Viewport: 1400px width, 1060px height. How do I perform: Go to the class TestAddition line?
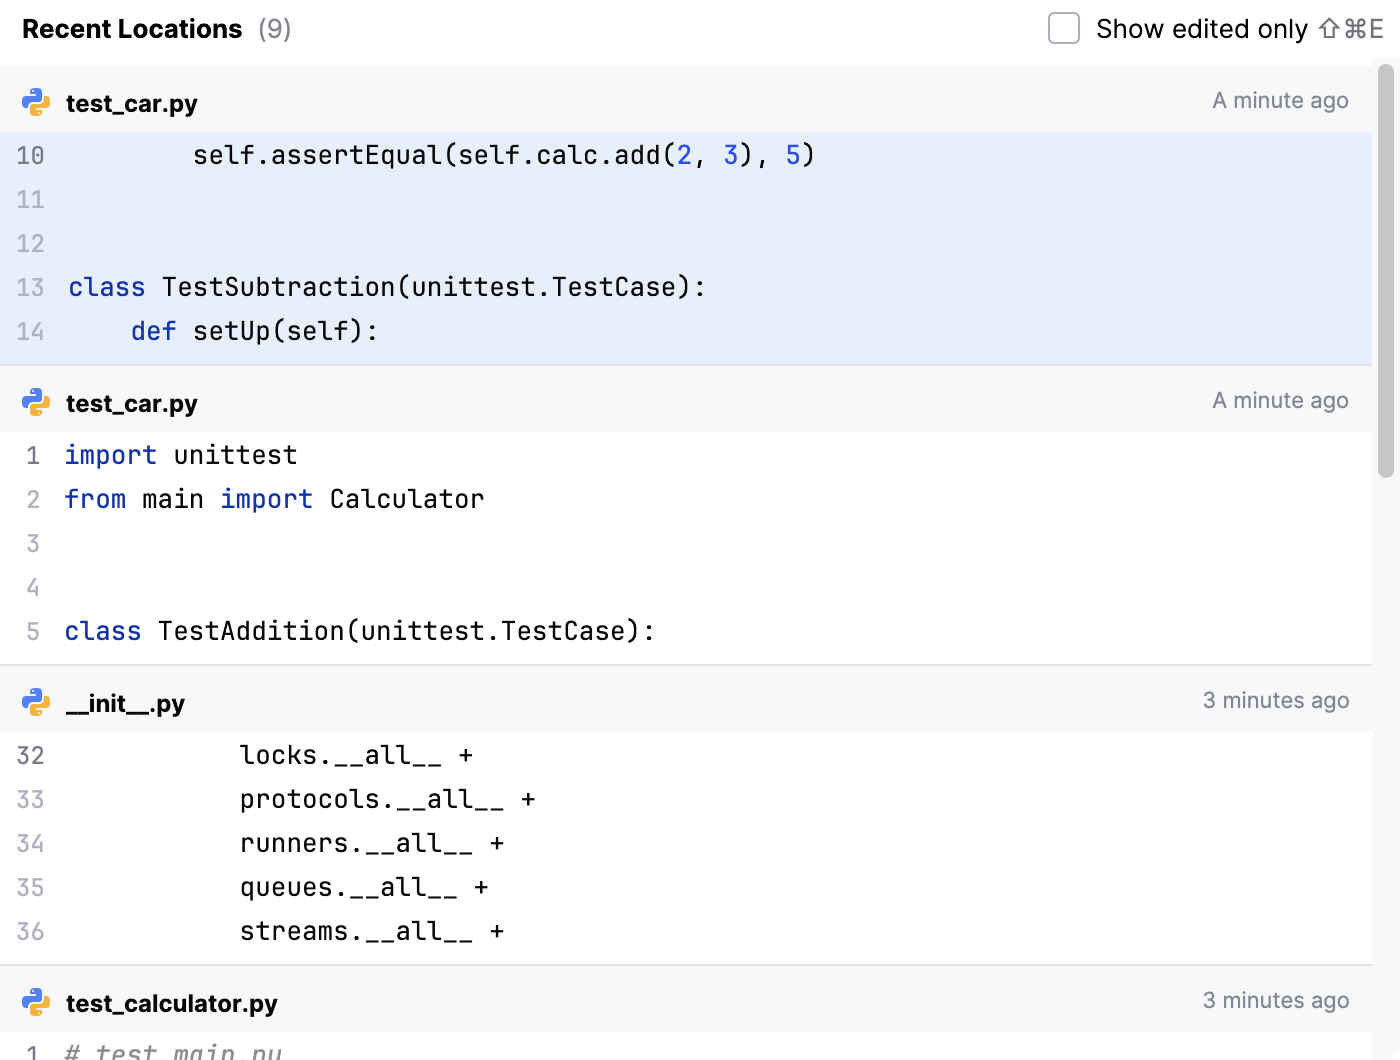360,631
